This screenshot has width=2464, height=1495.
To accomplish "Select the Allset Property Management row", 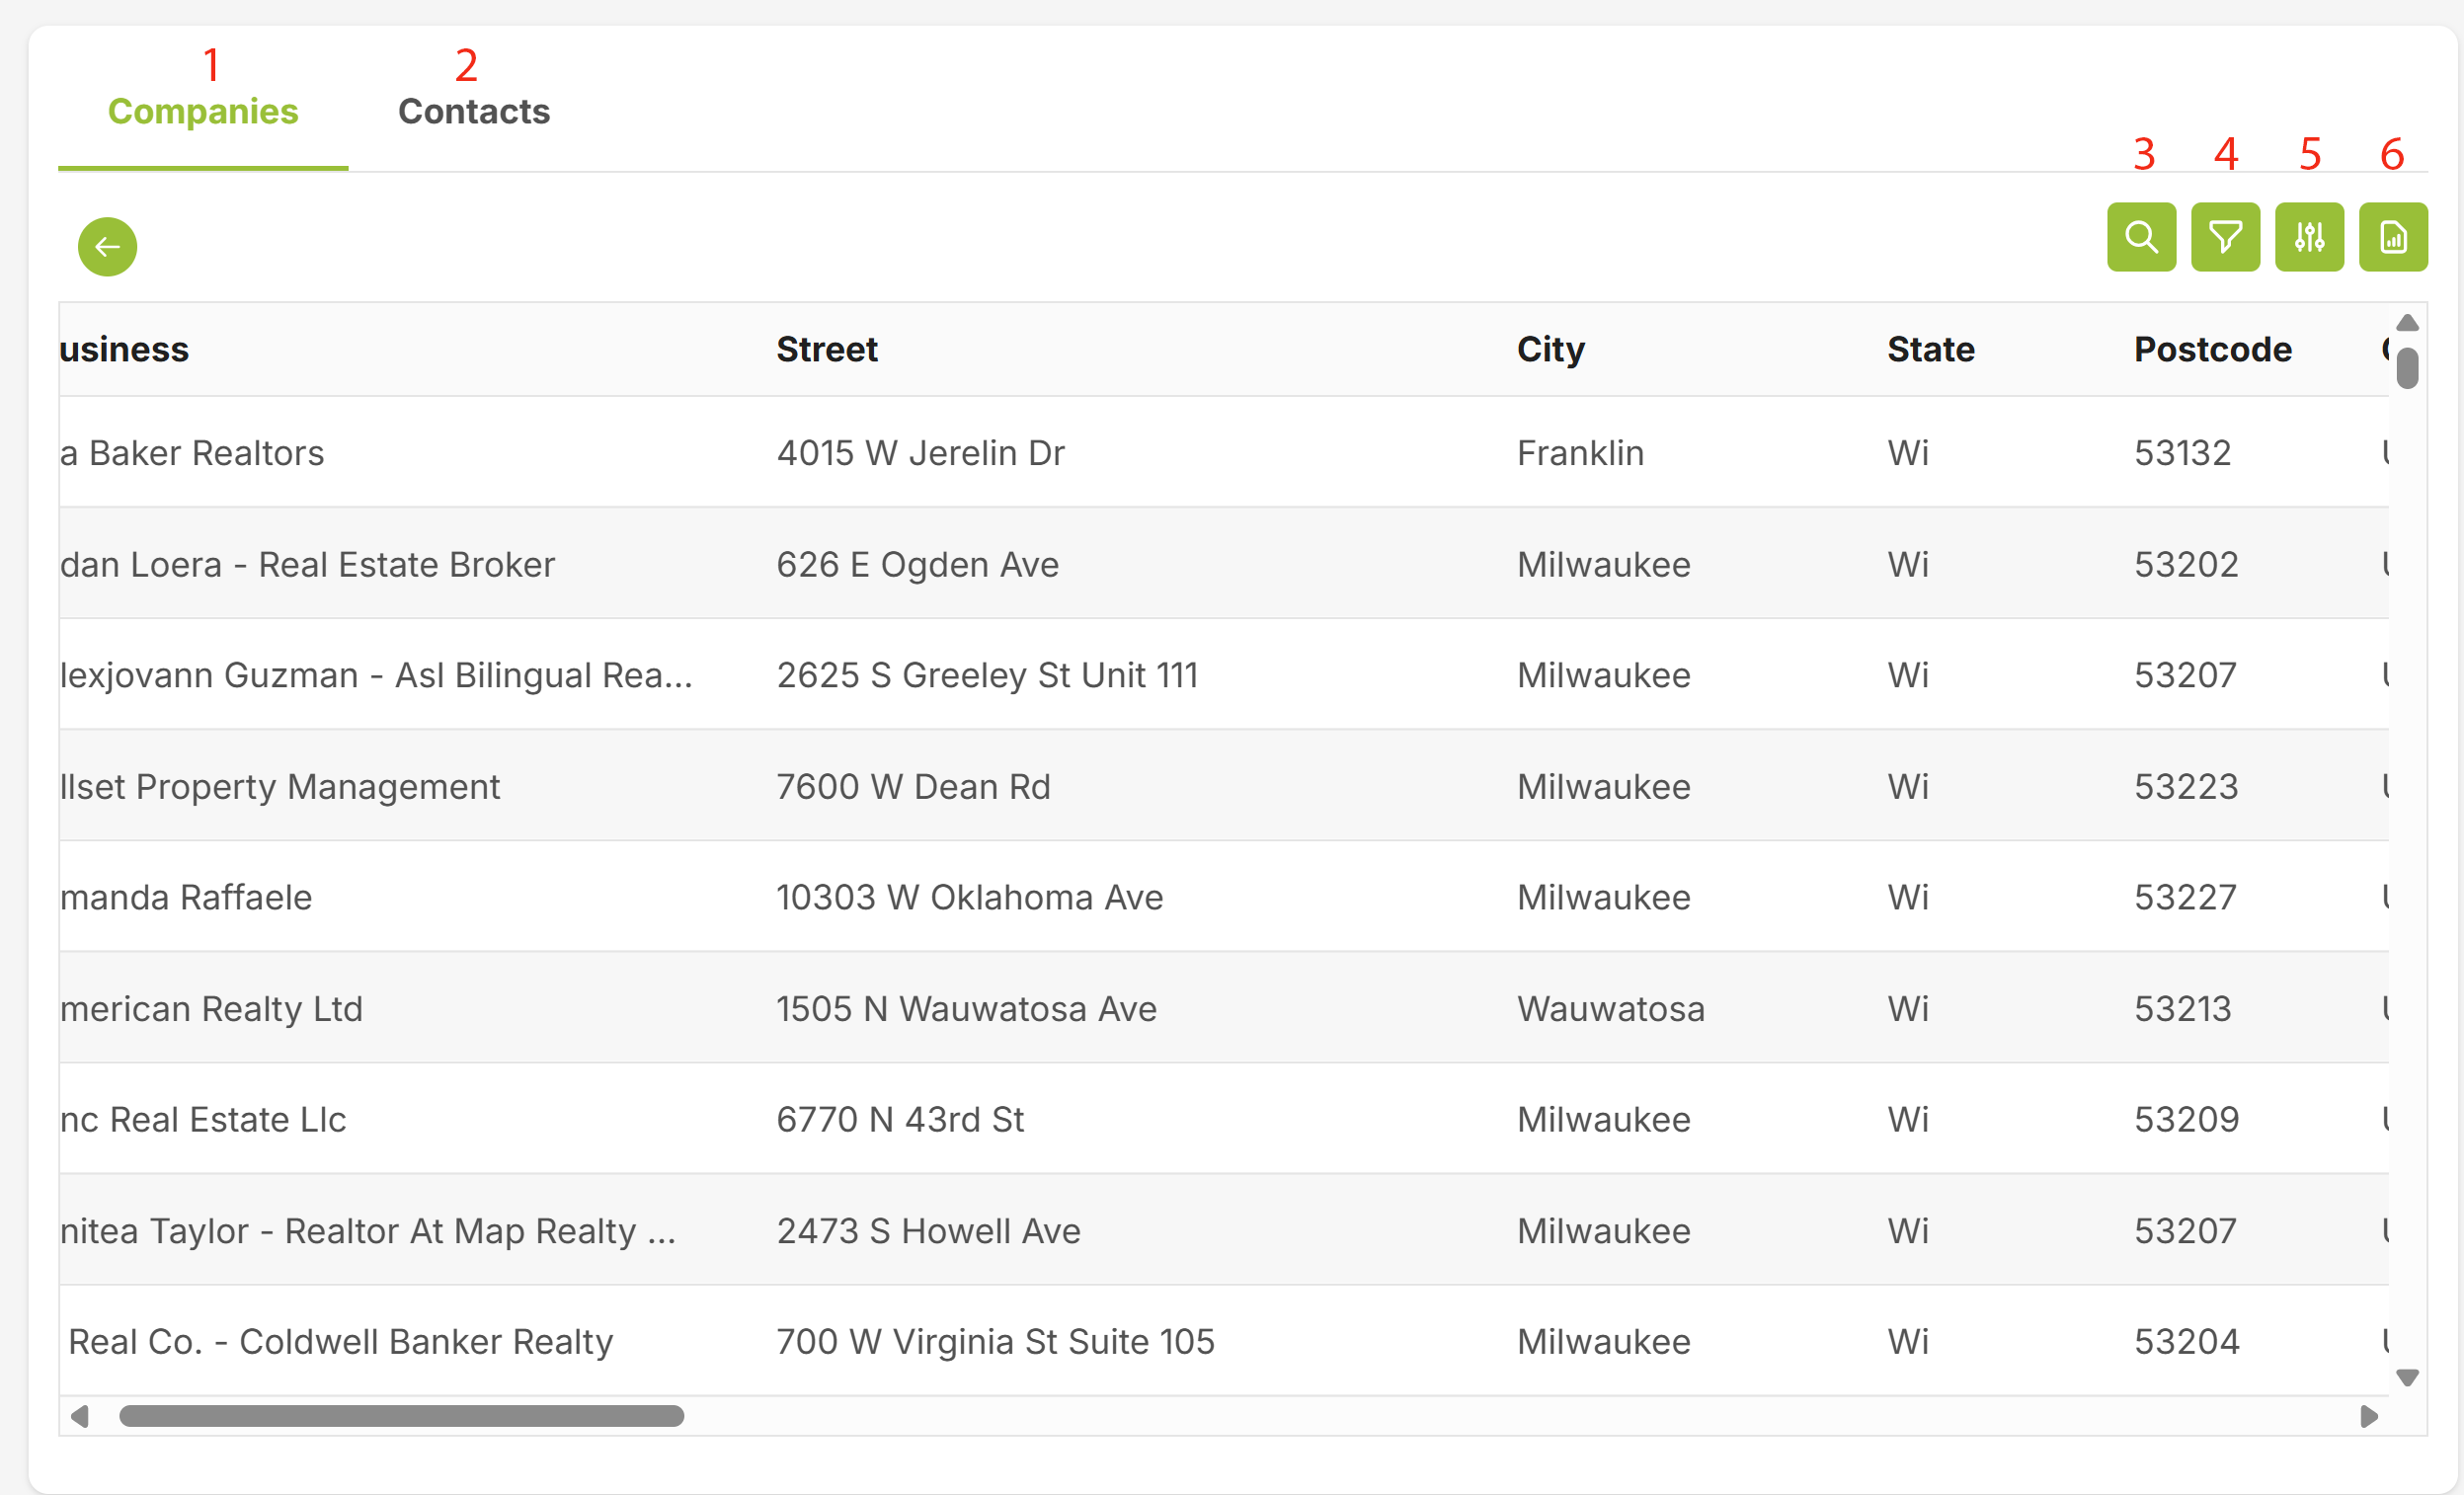I will (x=600, y=786).
